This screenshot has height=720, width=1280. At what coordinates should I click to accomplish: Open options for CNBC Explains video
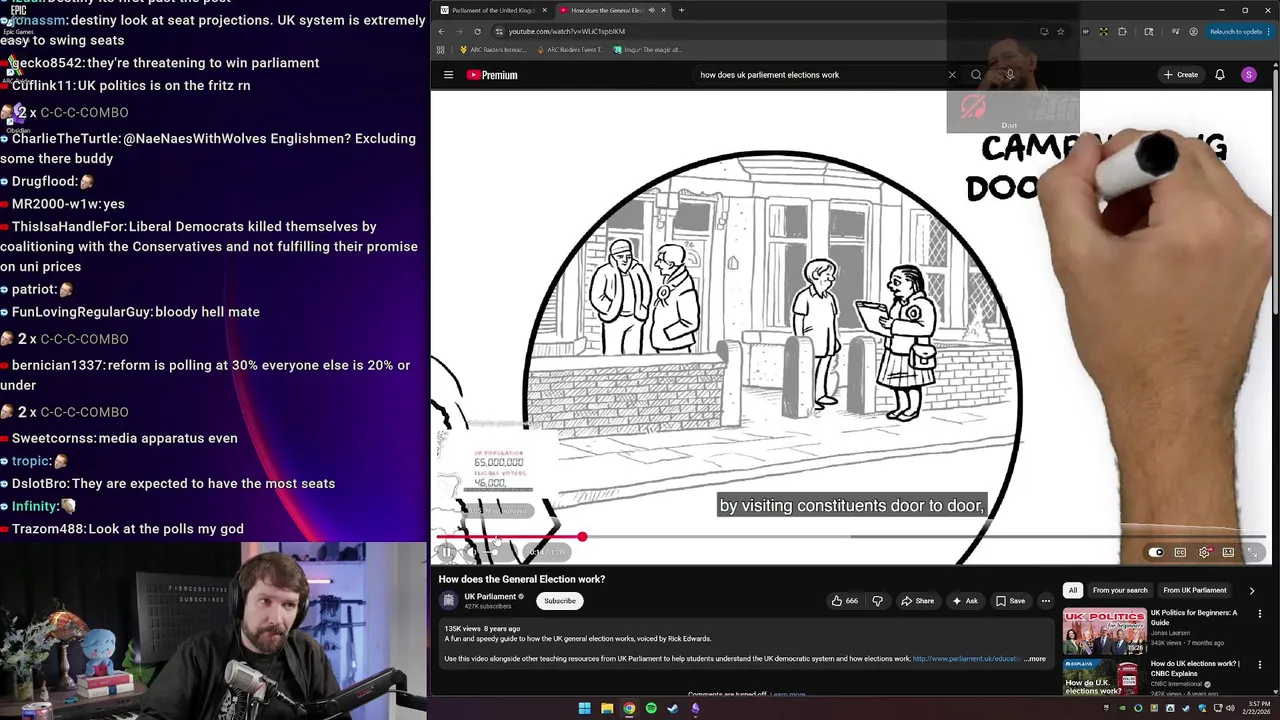click(x=1259, y=665)
